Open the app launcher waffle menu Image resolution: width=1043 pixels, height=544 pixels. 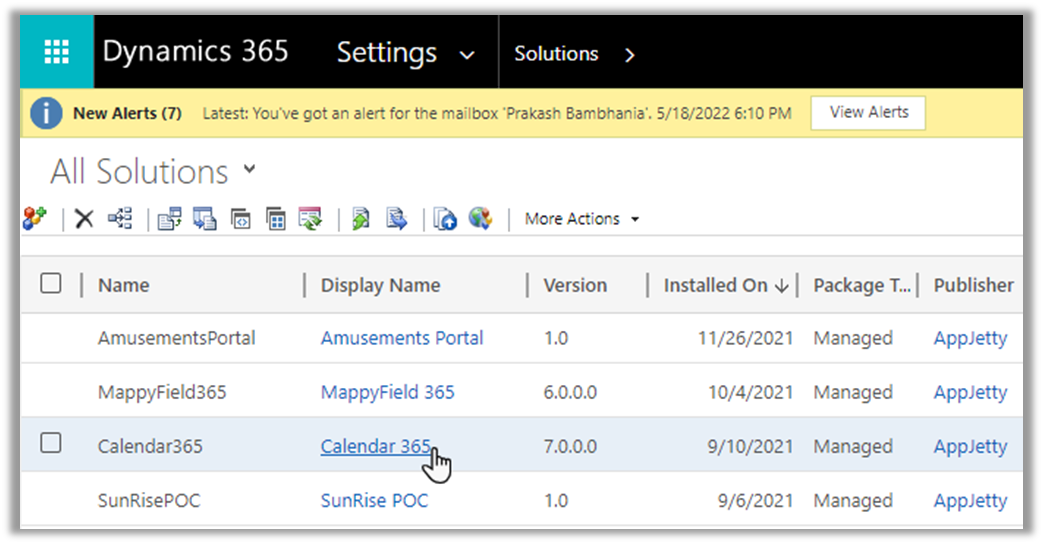click(x=57, y=52)
